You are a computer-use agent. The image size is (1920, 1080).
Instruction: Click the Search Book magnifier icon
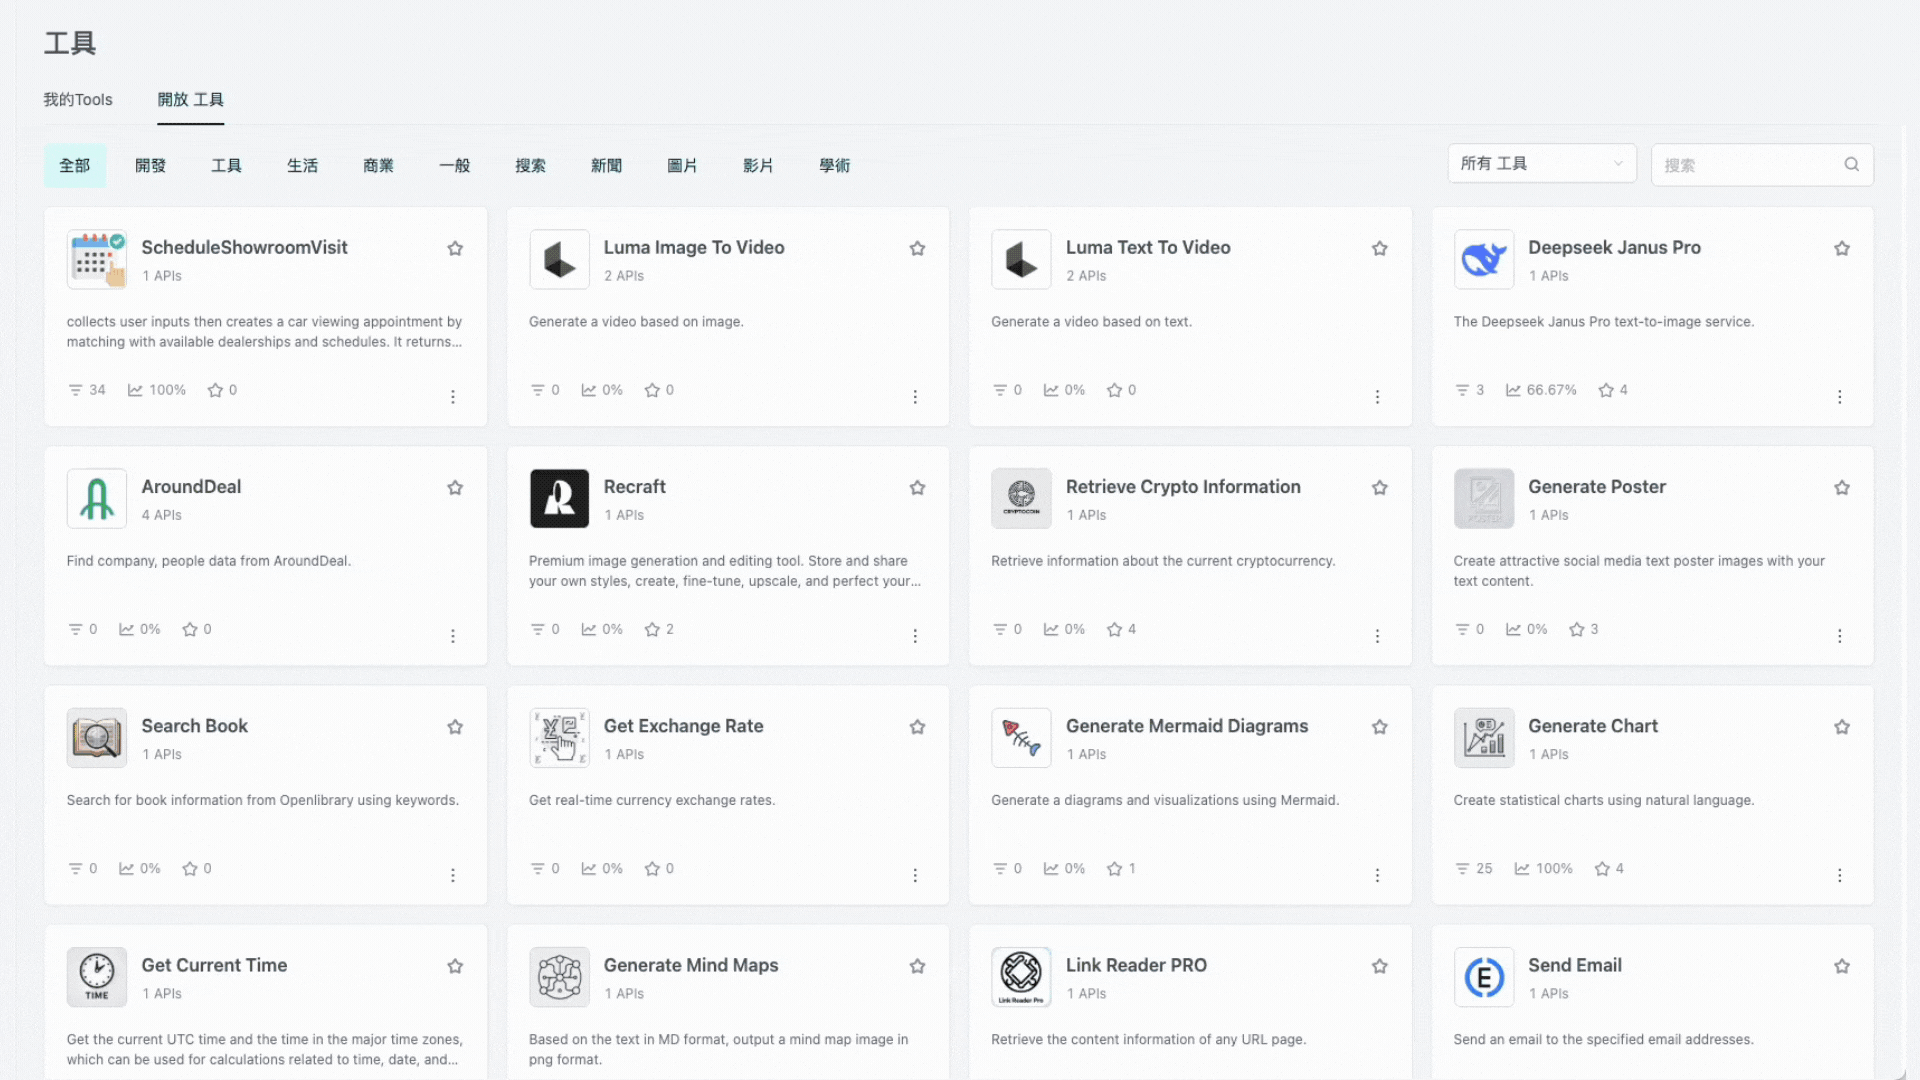coord(97,738)
